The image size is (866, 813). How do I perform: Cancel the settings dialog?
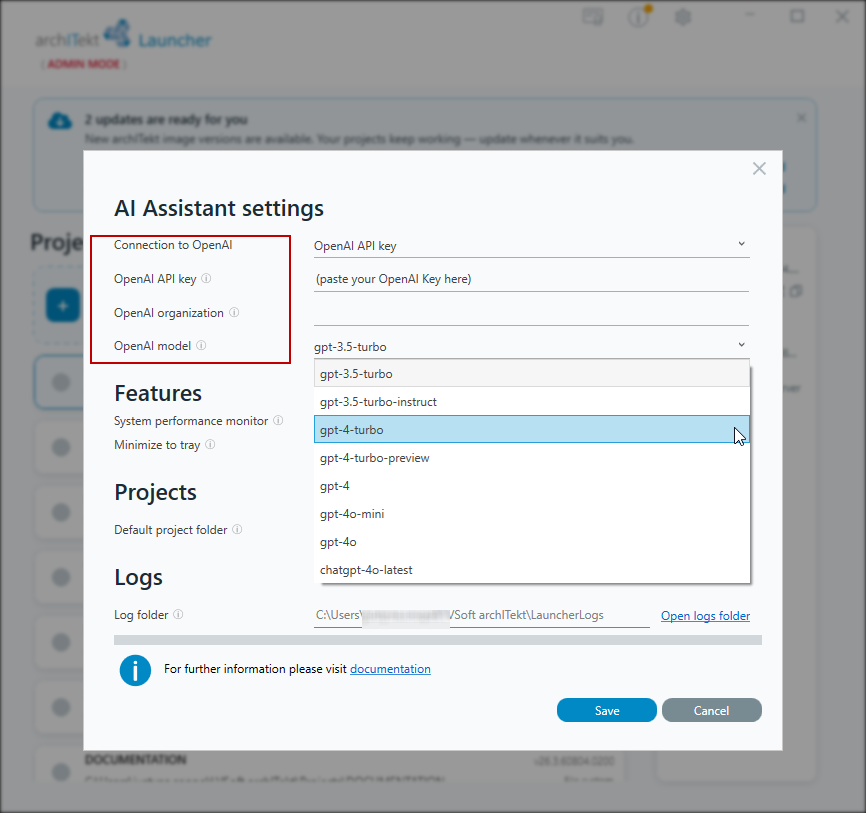(711, 710)
